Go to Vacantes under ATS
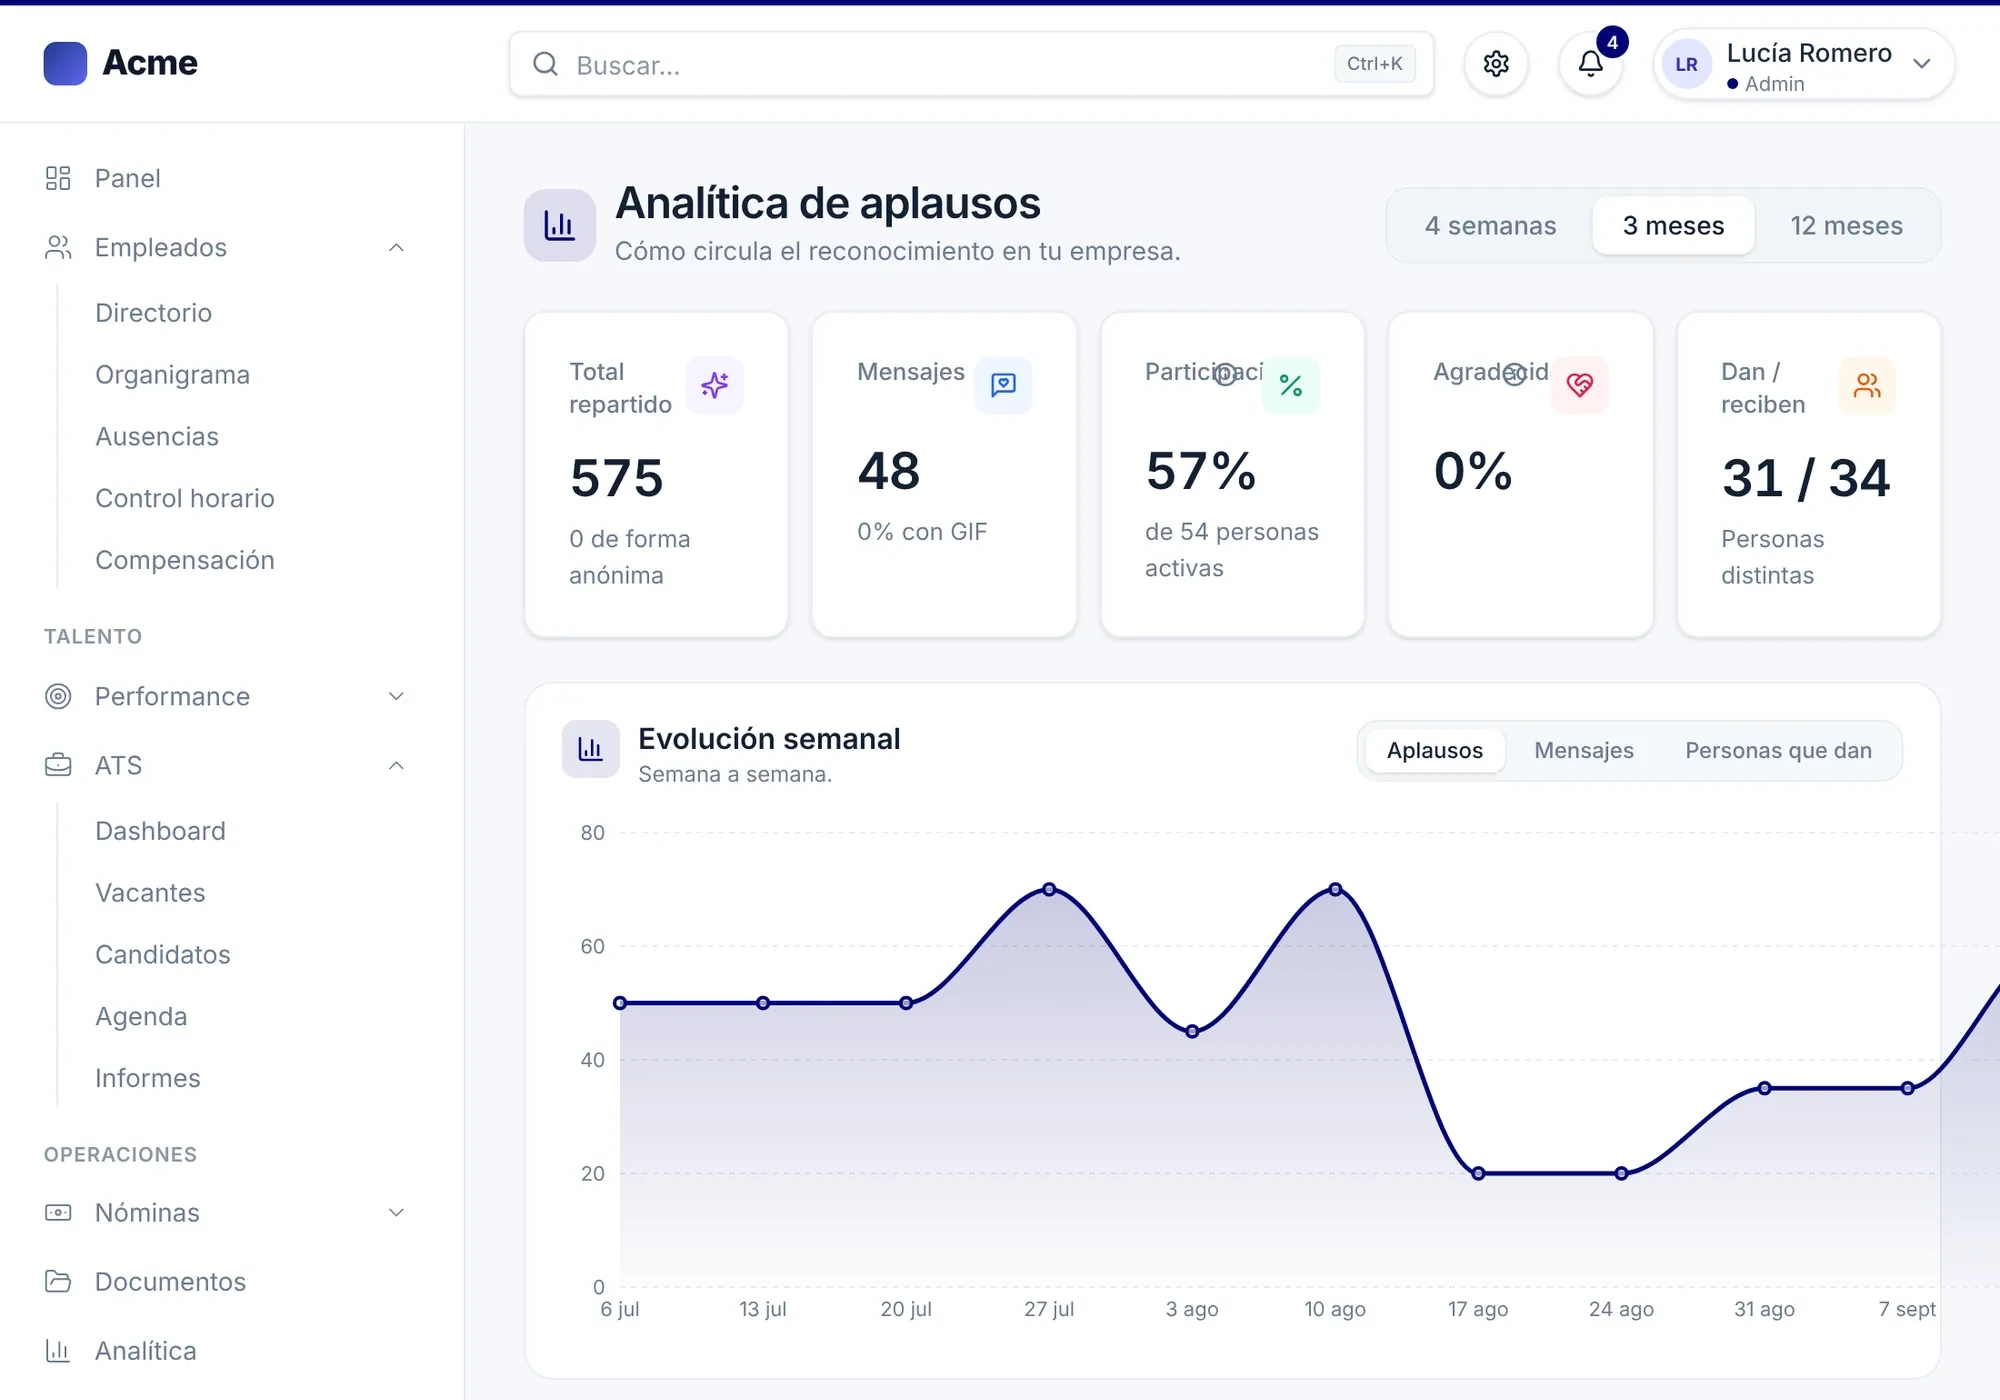 [150, 893]
